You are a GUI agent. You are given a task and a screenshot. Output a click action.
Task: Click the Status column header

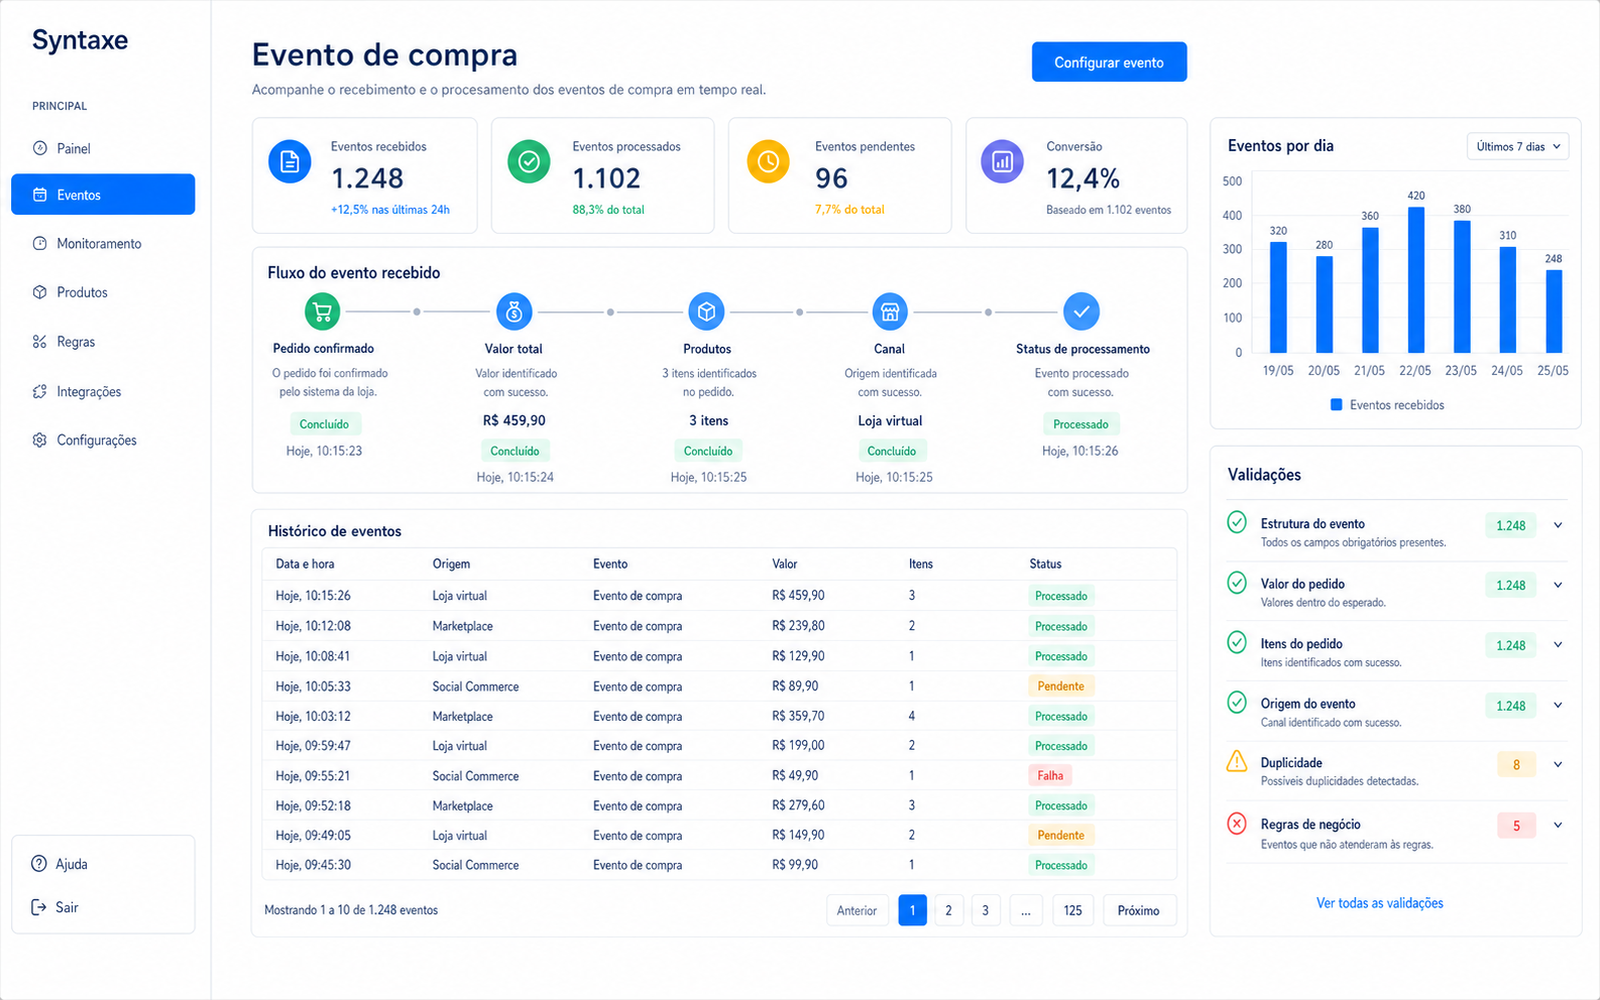[x=1045, y=564]
